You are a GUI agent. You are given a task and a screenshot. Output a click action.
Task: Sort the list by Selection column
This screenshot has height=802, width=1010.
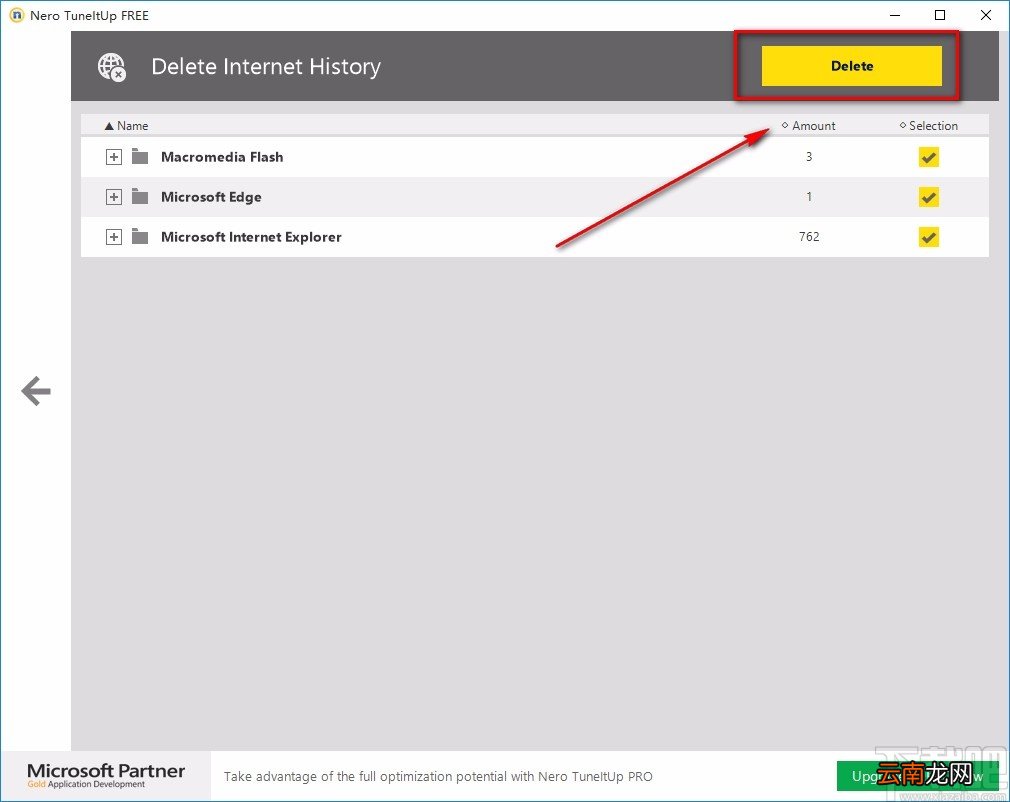click(x=928, y=126)
